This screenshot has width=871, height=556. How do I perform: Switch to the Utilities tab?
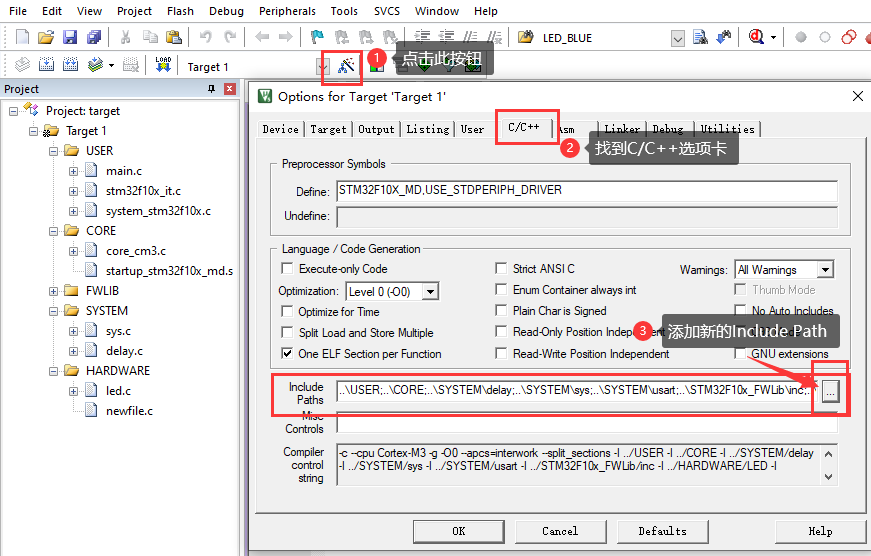pyautogui.click(x=727, y=129)
